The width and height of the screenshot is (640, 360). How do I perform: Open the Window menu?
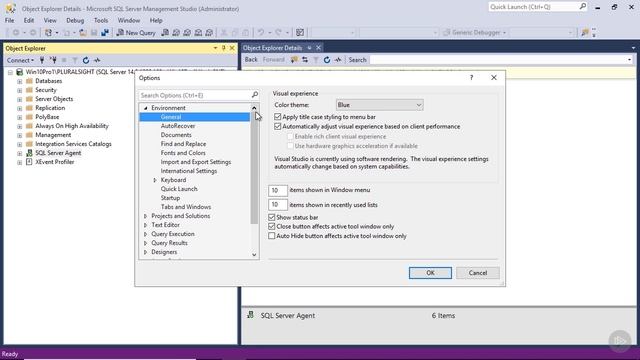tap(129, 20)
